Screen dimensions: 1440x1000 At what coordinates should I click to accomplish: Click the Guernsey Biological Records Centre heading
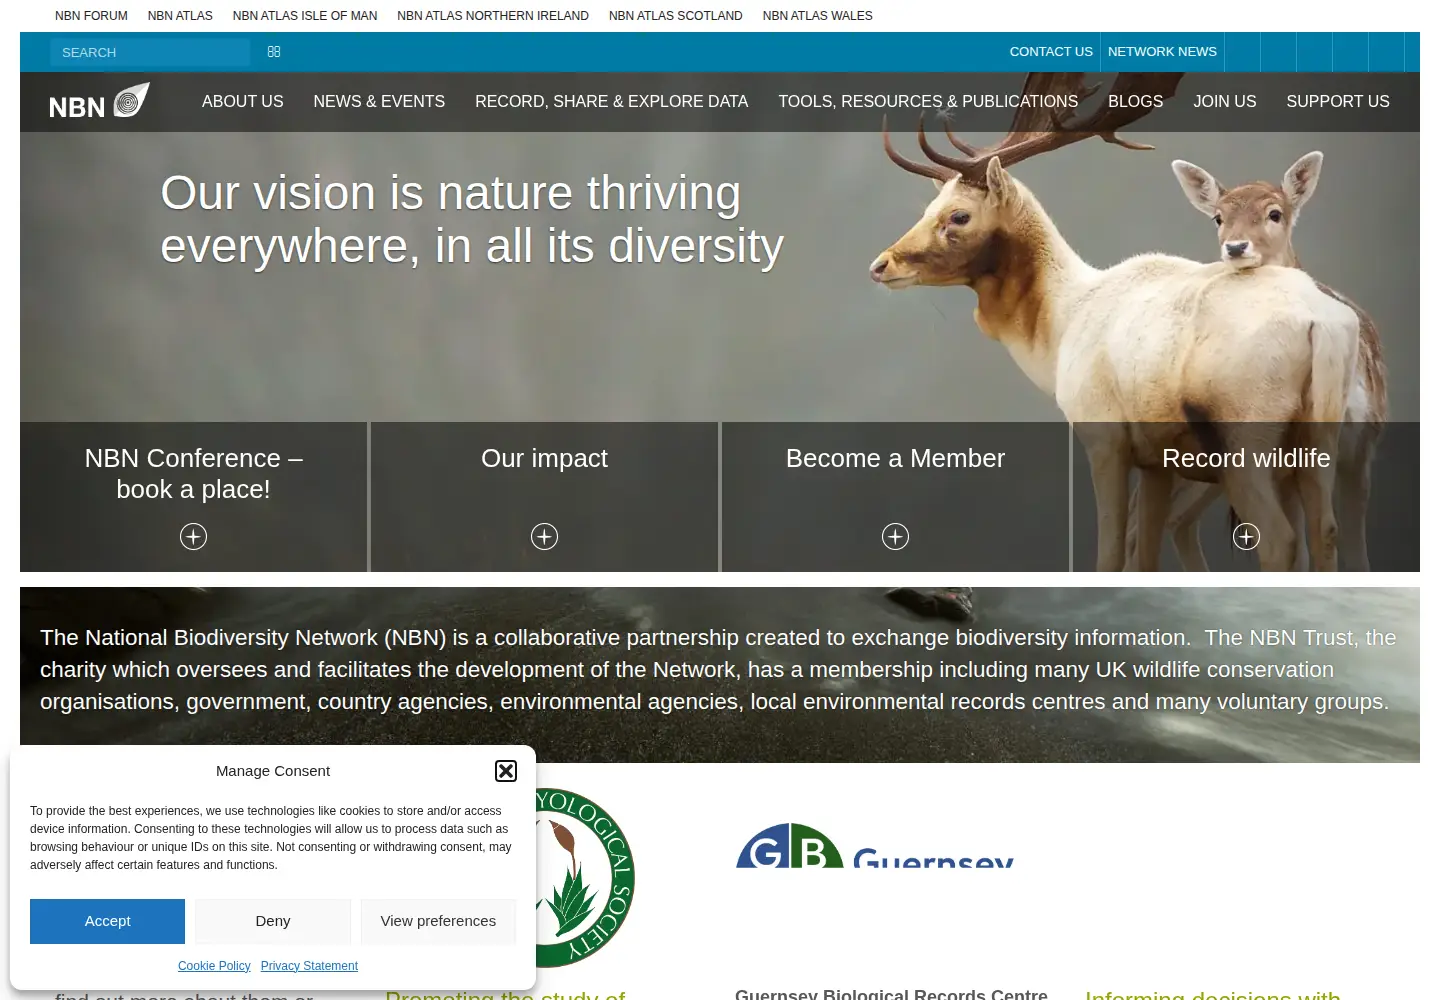[891, 994]
